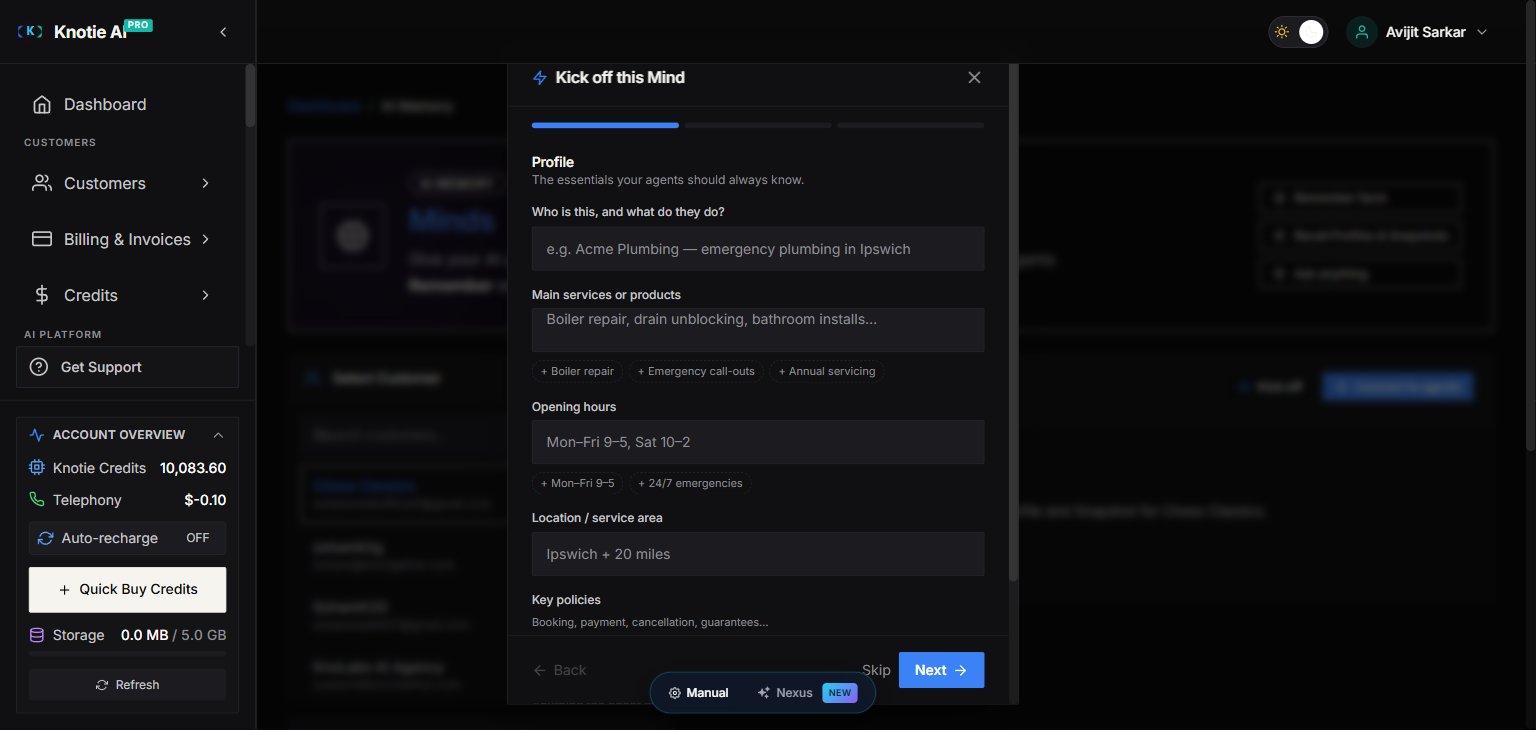Click the dialog vertical scrollbar
The width and height of the screenshot is (1536, 730).
pos(1013,323)
